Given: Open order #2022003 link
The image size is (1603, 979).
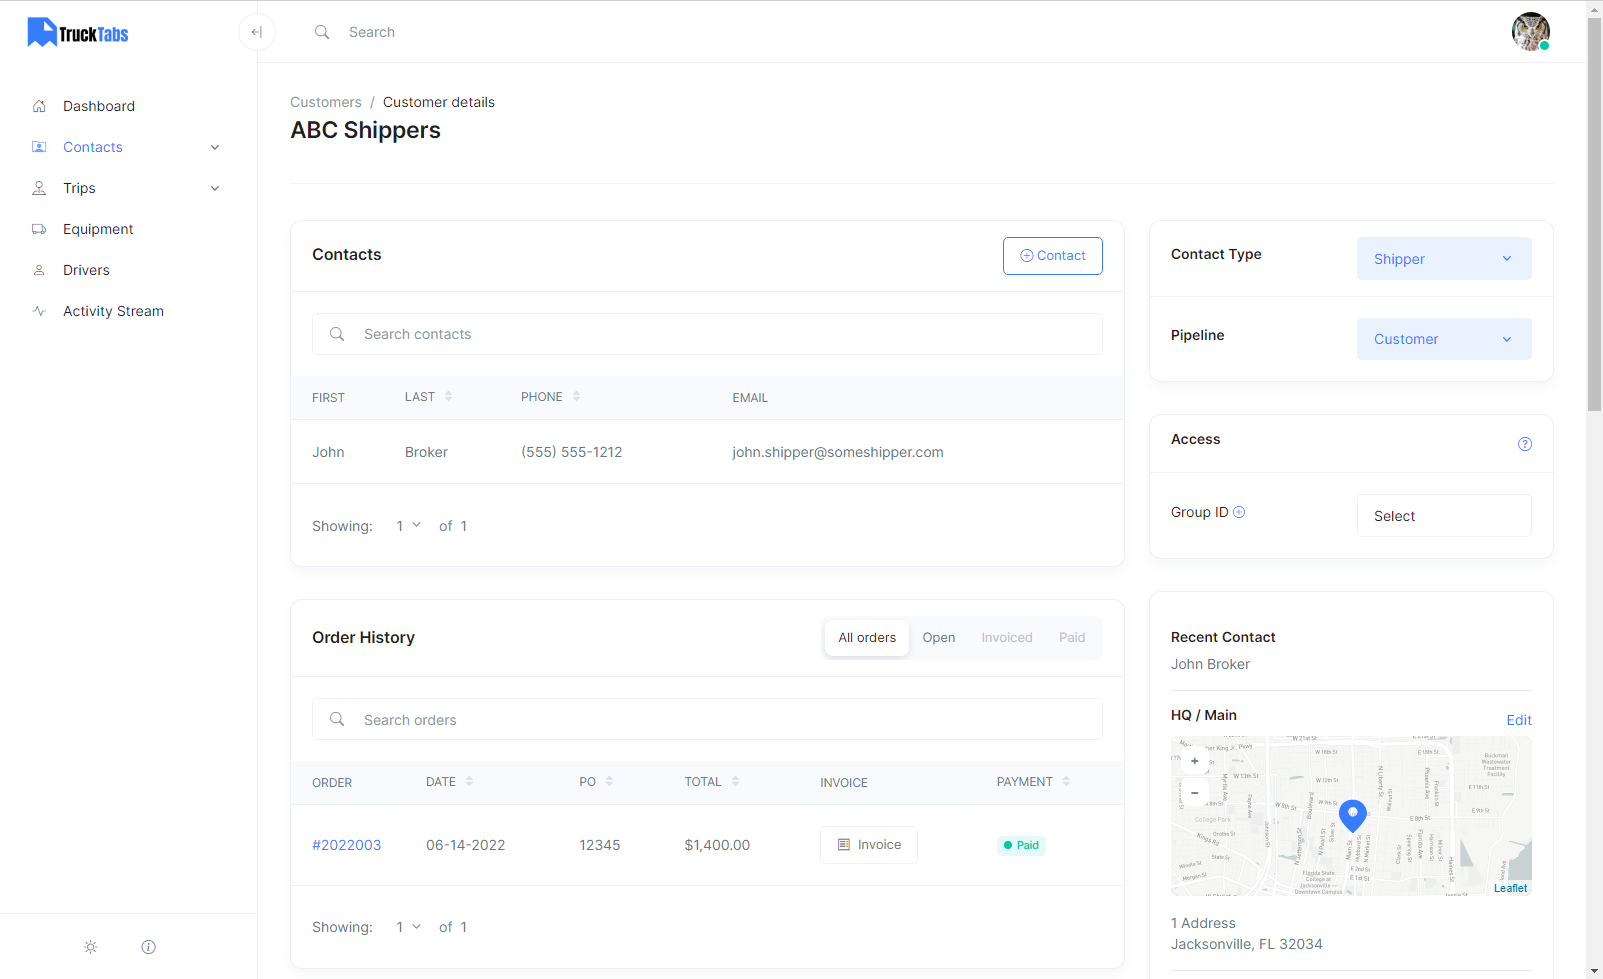Looking at the screenshot, I should (x=346, y=845).
